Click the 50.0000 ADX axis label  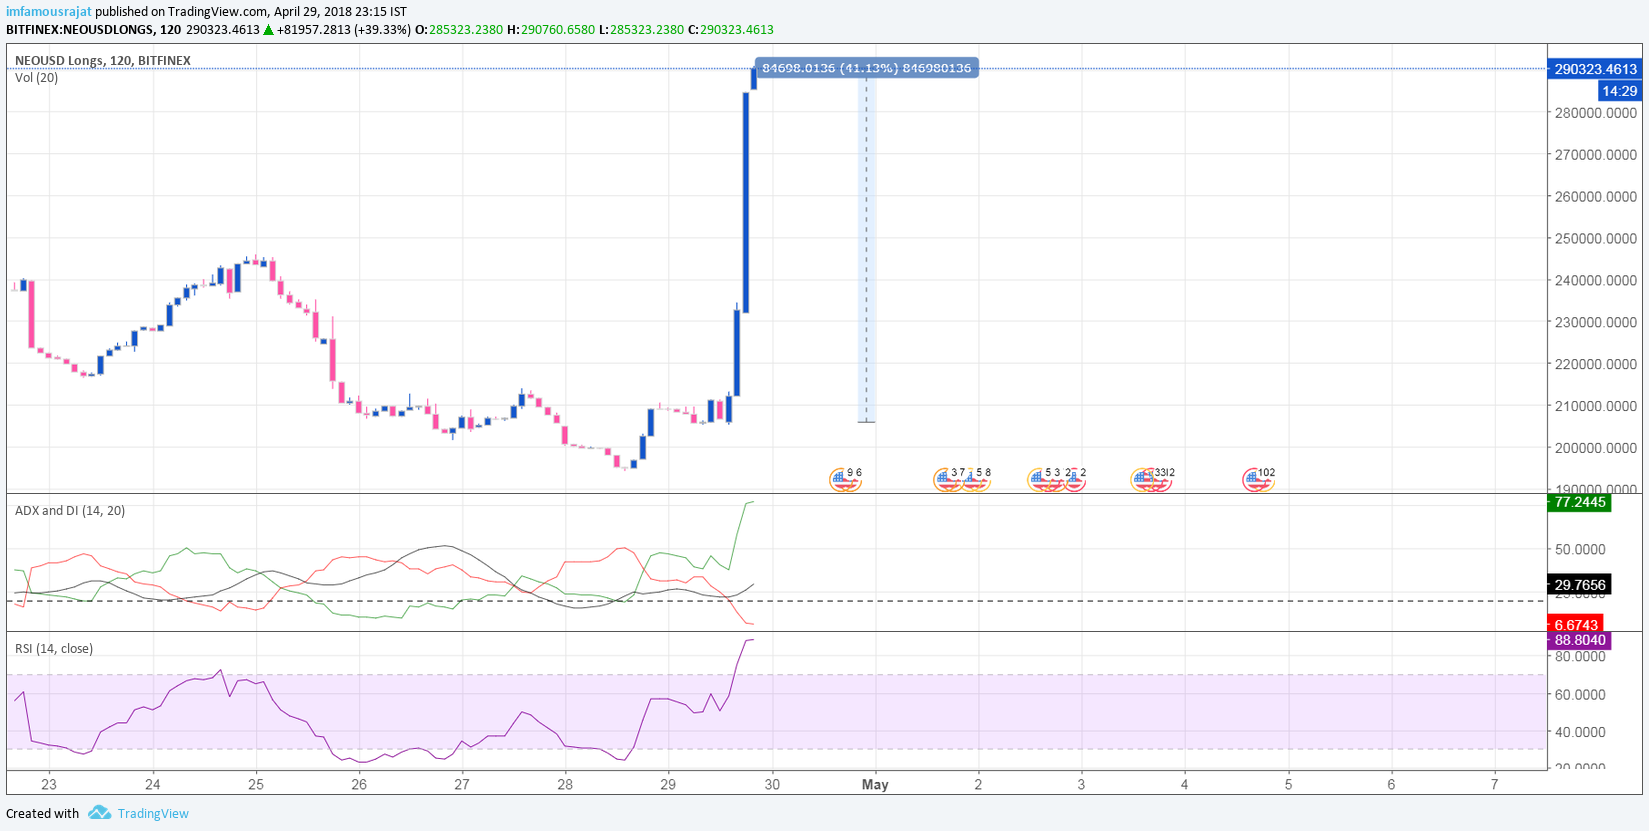click(1579, 550)
